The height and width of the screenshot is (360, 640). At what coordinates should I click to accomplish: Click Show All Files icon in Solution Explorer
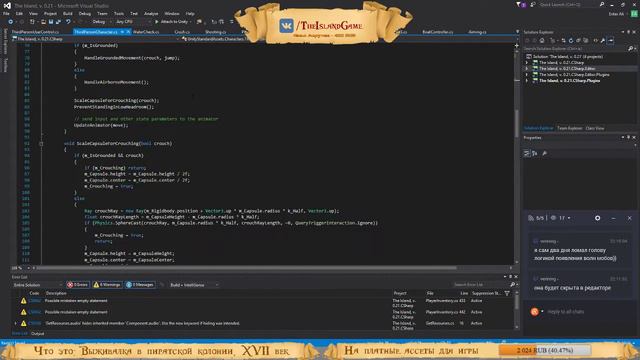click(585, 40)
